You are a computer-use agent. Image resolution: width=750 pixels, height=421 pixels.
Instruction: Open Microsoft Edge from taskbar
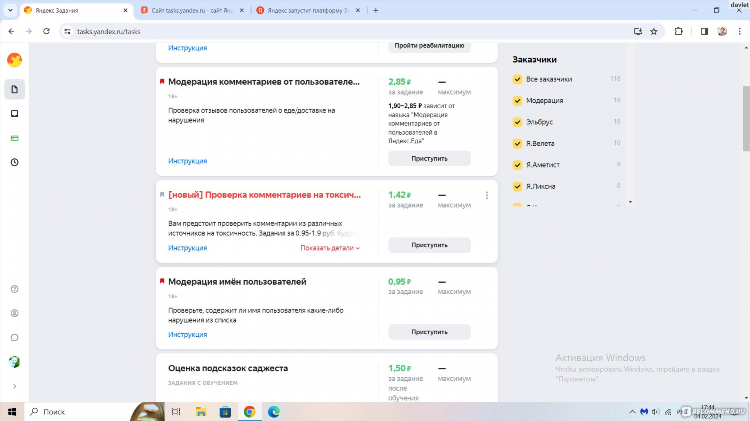point(274,412)
